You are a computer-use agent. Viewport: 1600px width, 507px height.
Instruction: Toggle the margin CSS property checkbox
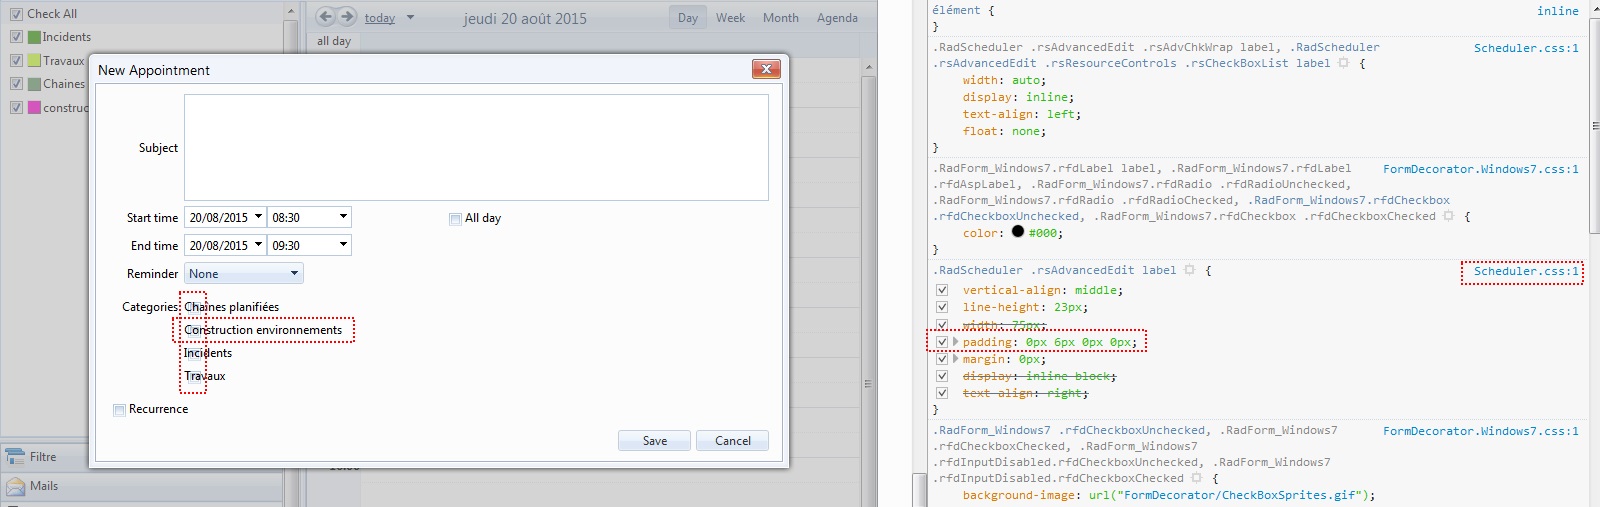942,359
